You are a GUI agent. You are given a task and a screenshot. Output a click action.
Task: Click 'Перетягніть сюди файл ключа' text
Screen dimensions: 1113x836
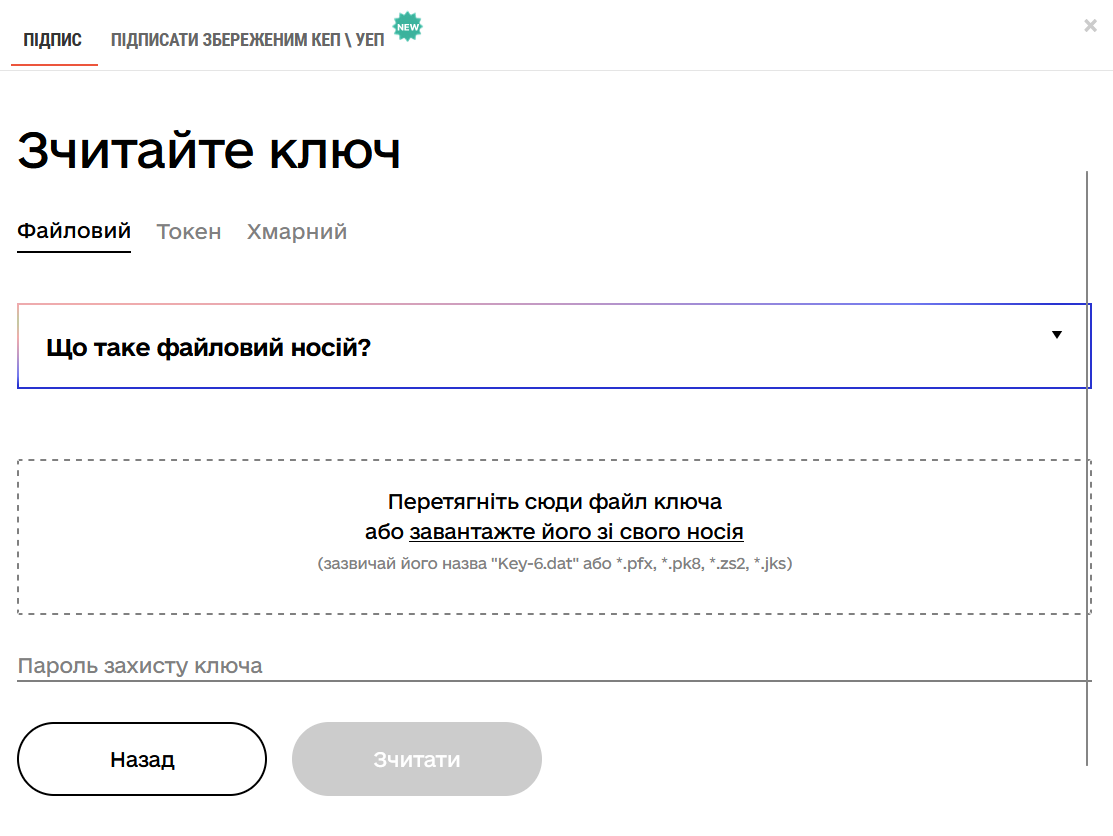[554, 501]
